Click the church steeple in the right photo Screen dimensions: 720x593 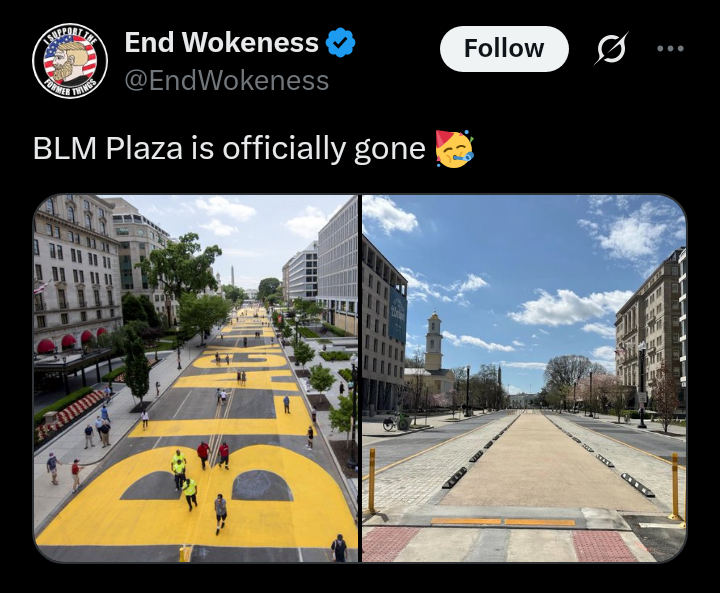pyautogui.click(x=433, y=340)
